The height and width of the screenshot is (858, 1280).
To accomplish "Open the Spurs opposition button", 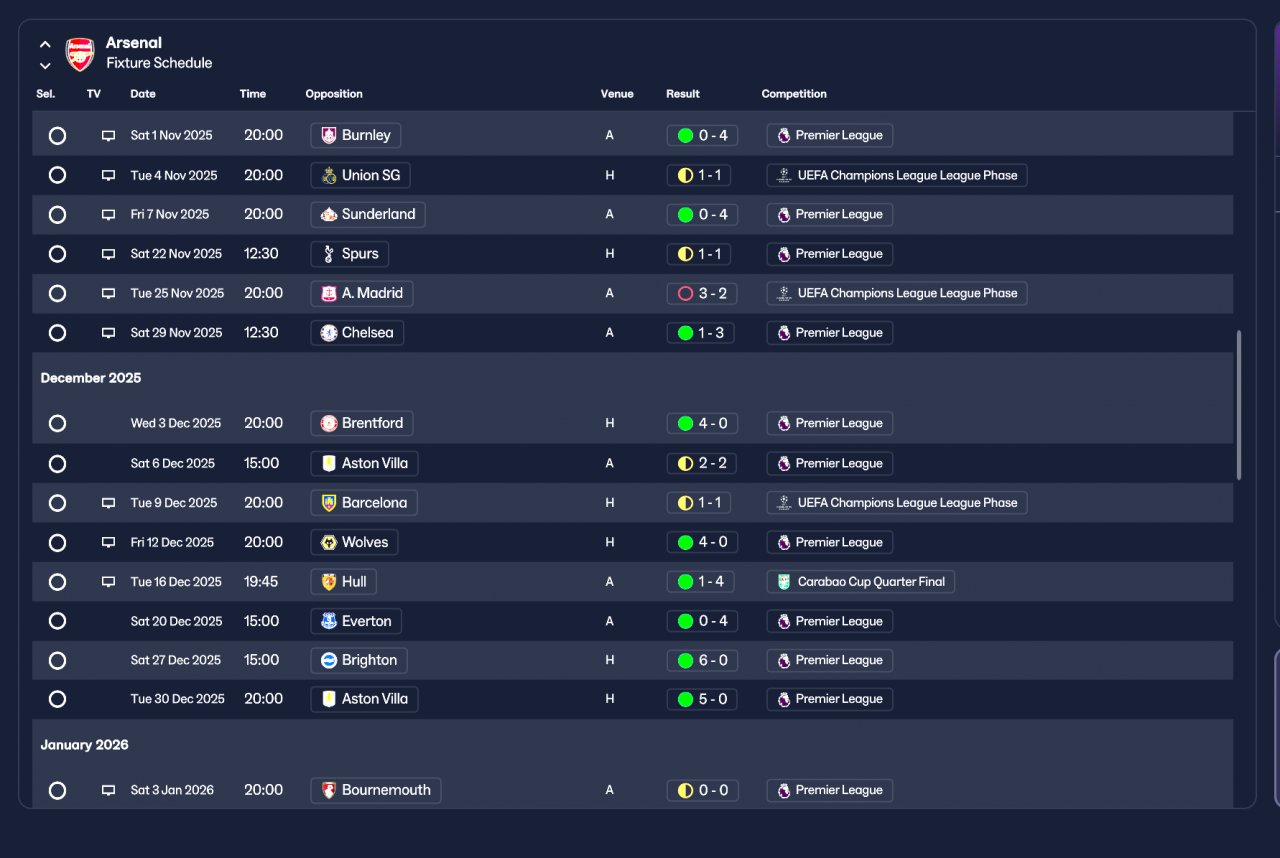I will click(350, 254).
